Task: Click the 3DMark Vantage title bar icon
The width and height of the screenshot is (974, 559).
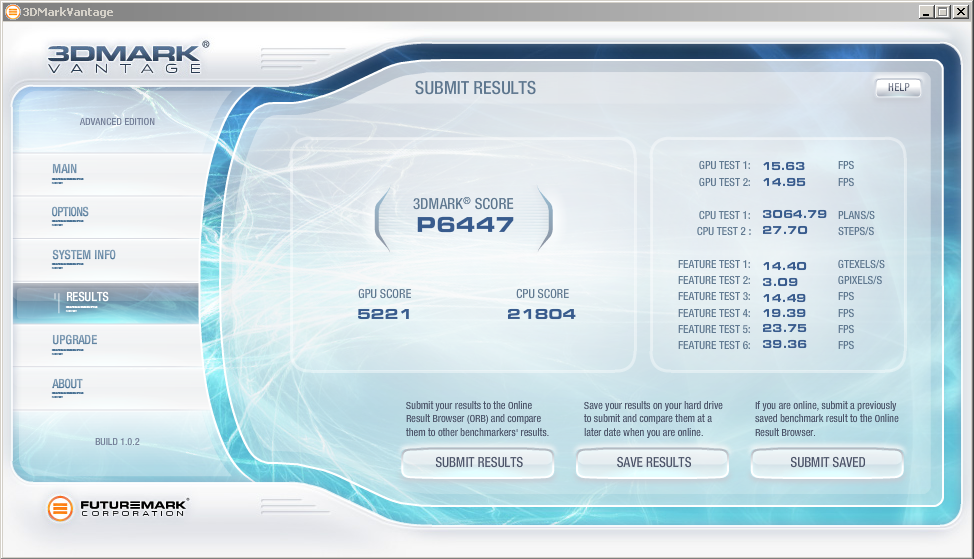Action: click(x=11, y=11)
